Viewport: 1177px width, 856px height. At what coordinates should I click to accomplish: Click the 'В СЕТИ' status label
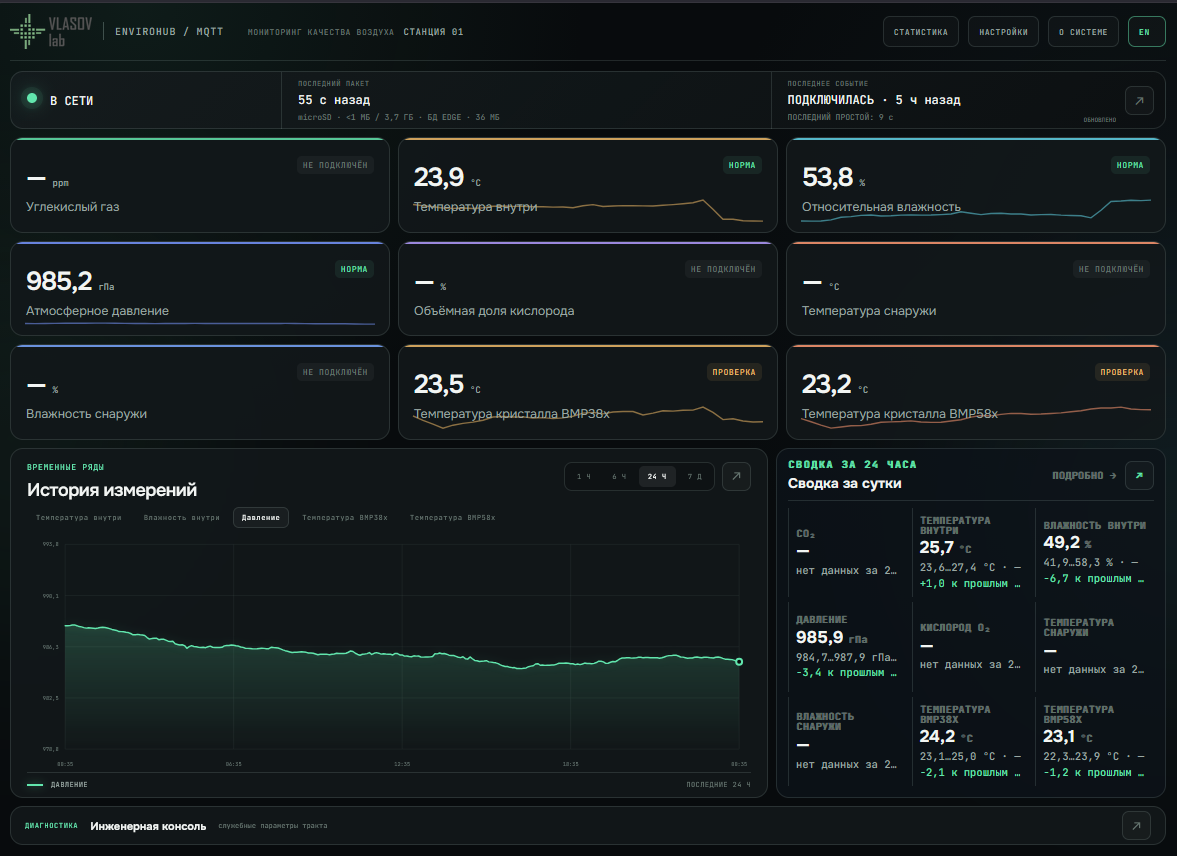(x=71, y=101)
